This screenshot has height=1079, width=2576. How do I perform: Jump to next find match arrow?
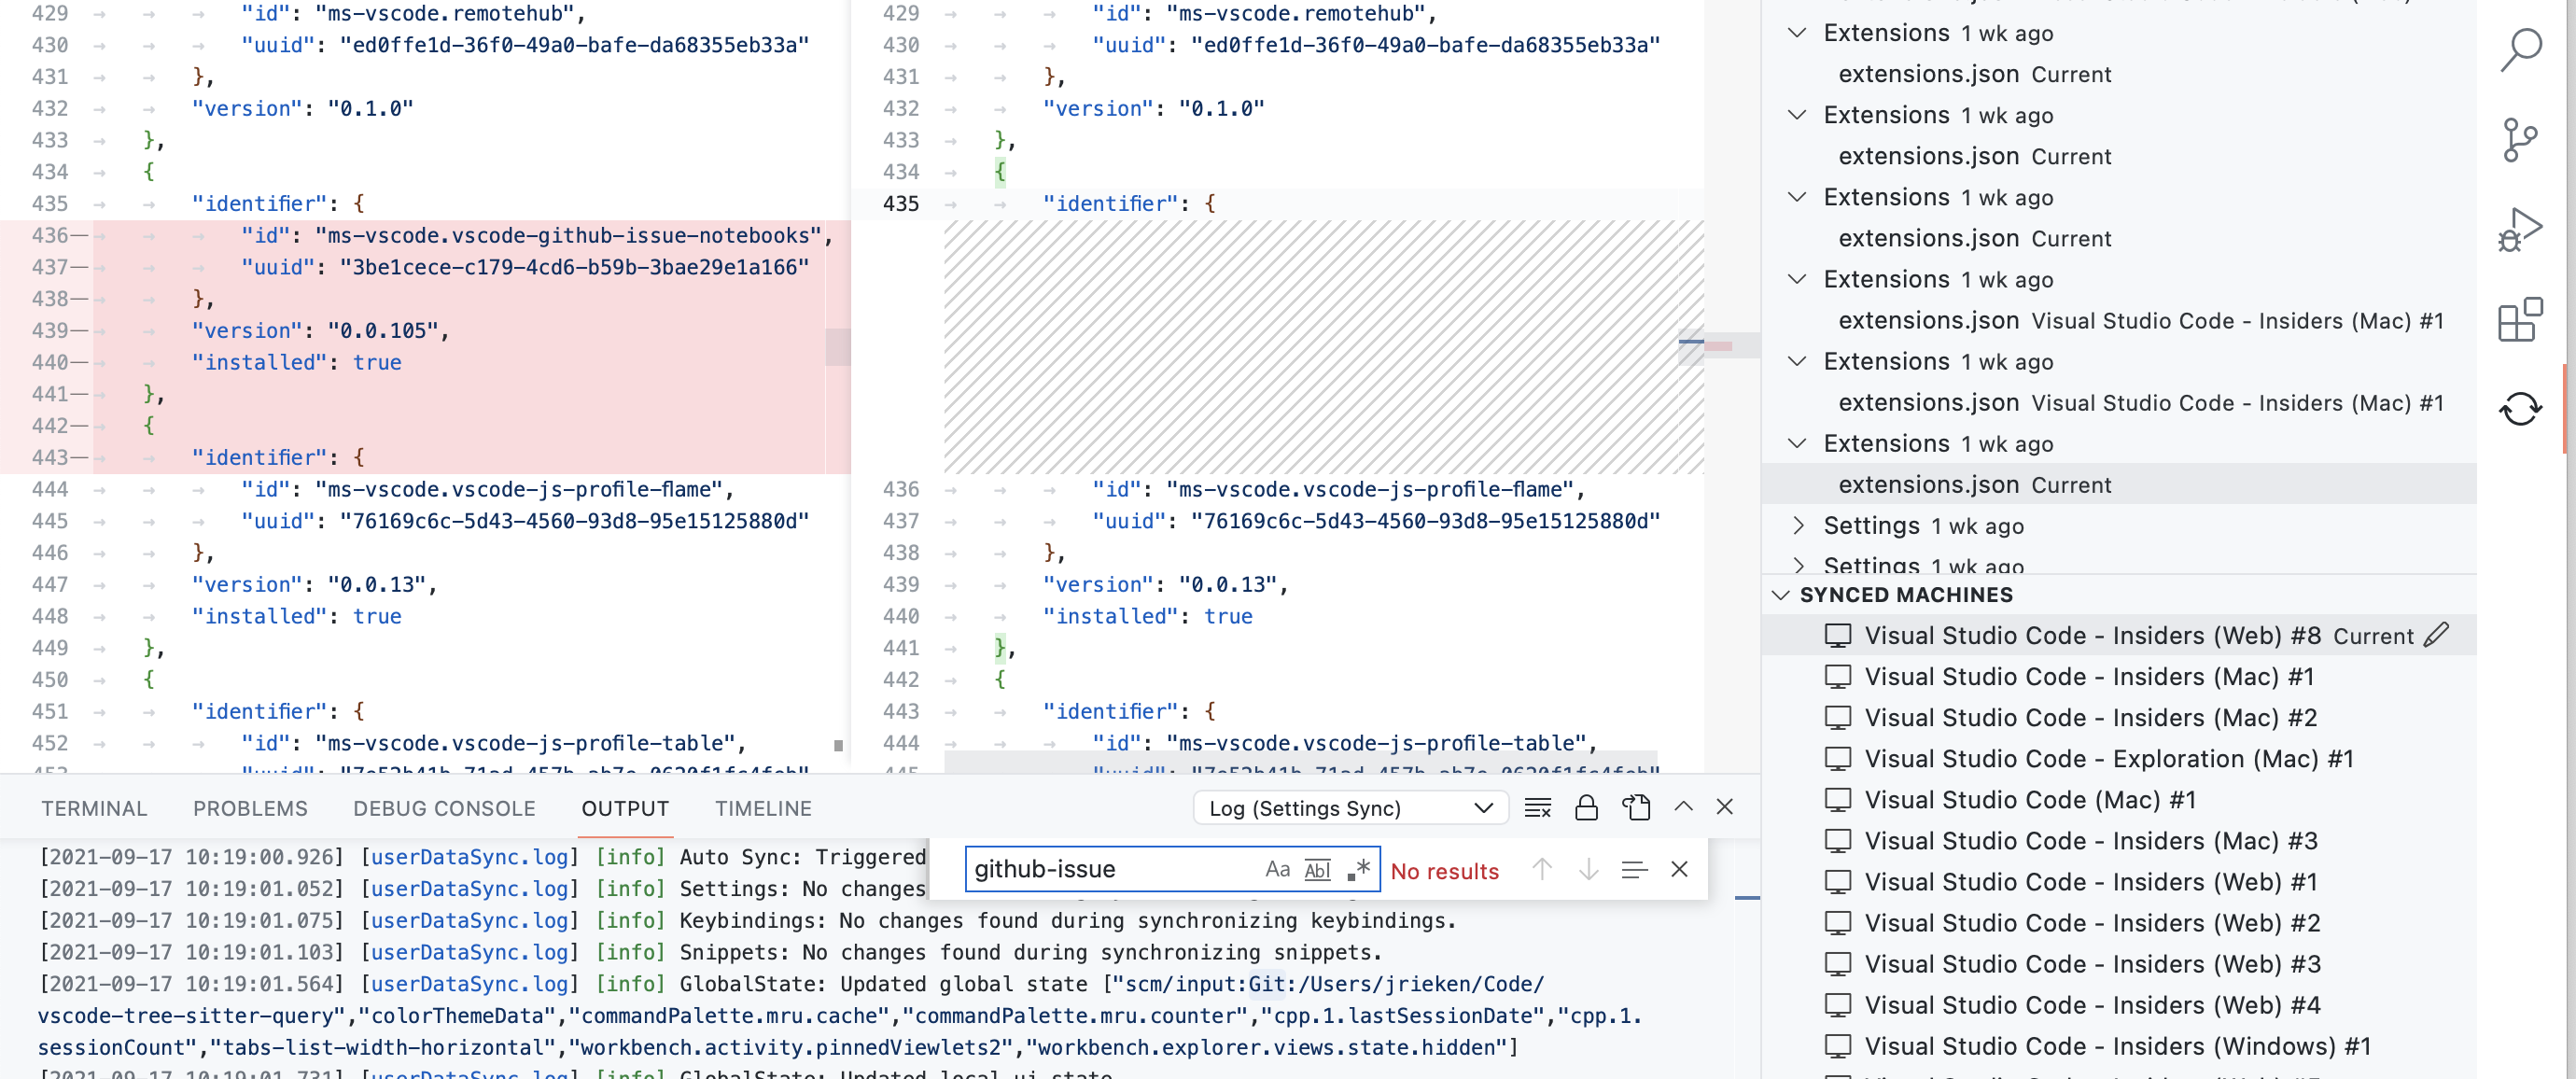click(1588, 870)
